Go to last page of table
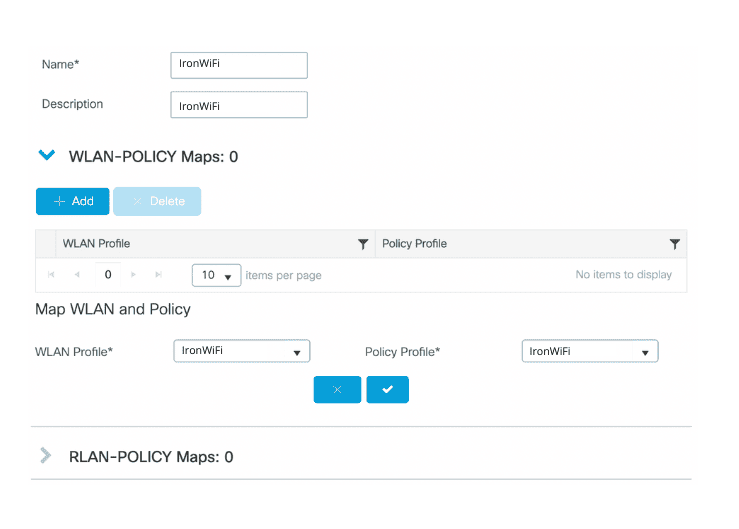 tap(159, 275)
